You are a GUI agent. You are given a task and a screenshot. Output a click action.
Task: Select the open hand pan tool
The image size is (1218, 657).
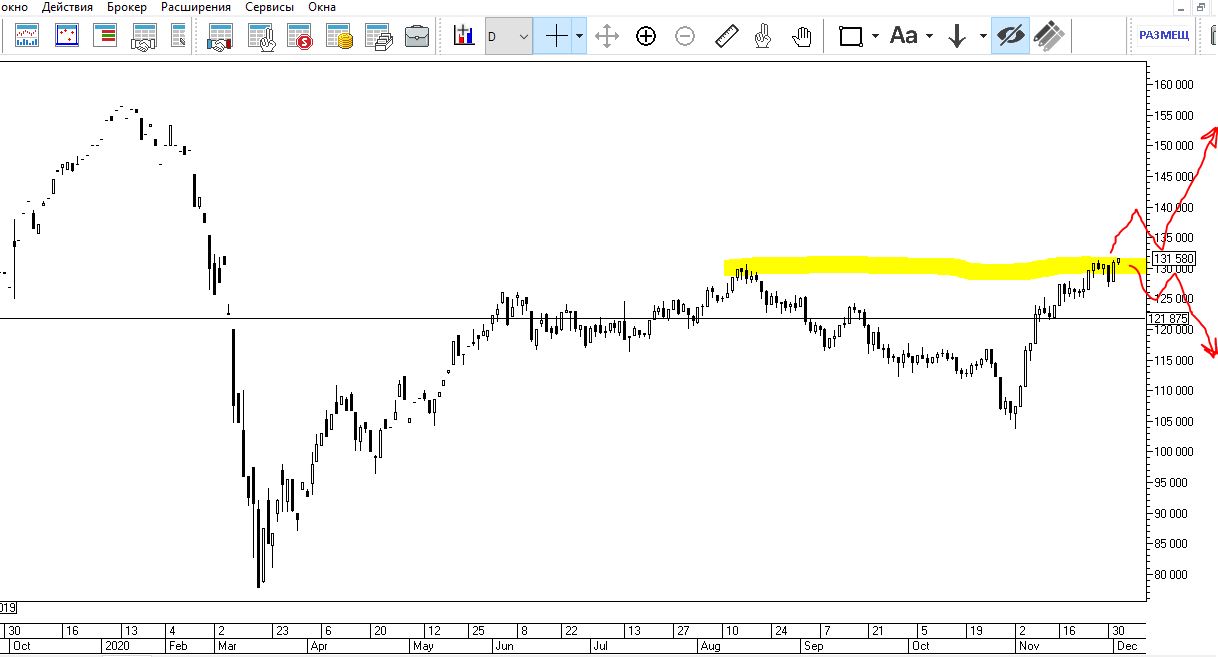(x=802, y=37)
